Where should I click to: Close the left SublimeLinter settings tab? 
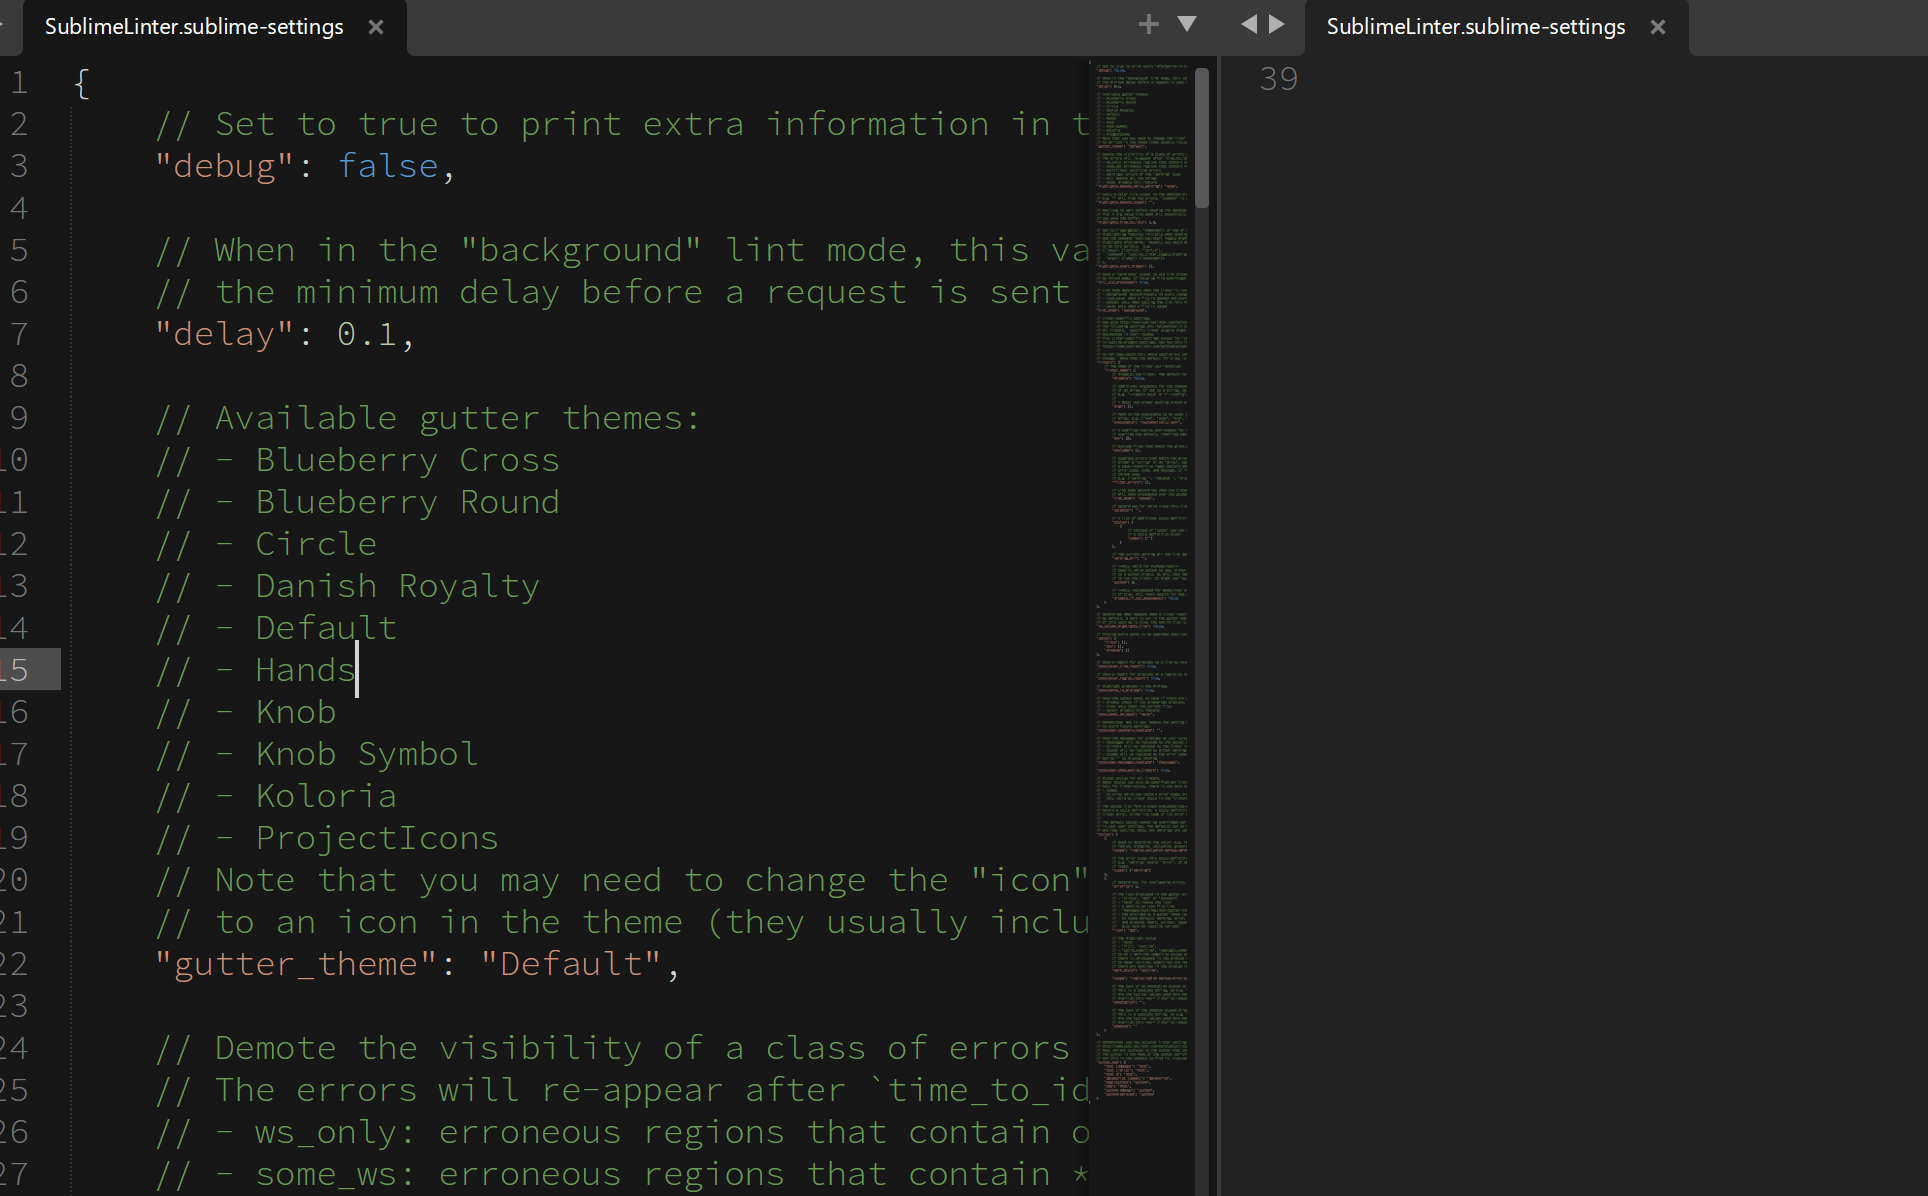coord(383,26)
